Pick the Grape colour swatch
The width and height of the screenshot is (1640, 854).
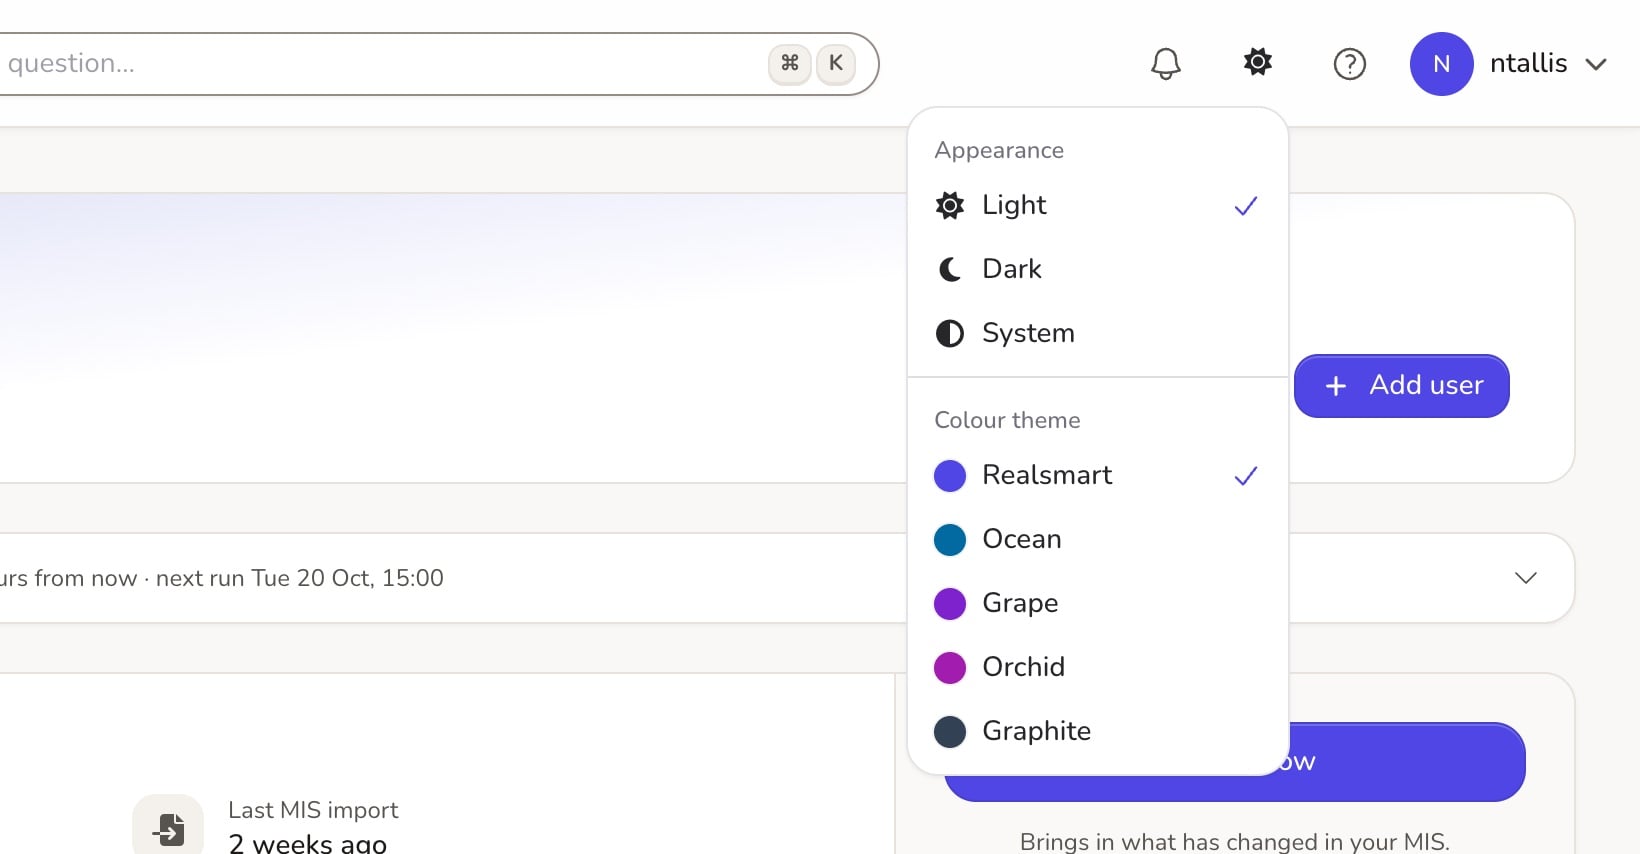pos(950,603)
